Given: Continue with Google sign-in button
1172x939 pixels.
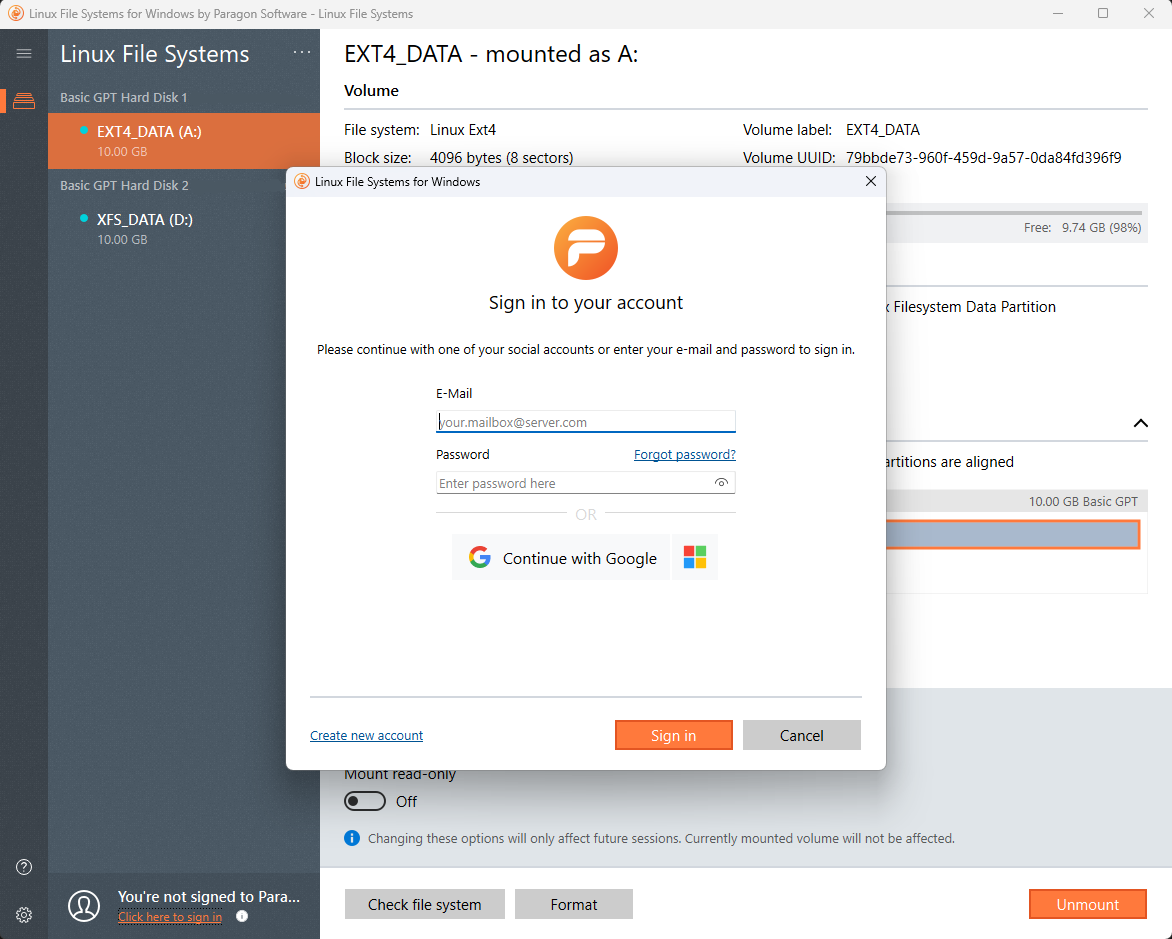Looking at the screenshot, I should tap(561, 558).
